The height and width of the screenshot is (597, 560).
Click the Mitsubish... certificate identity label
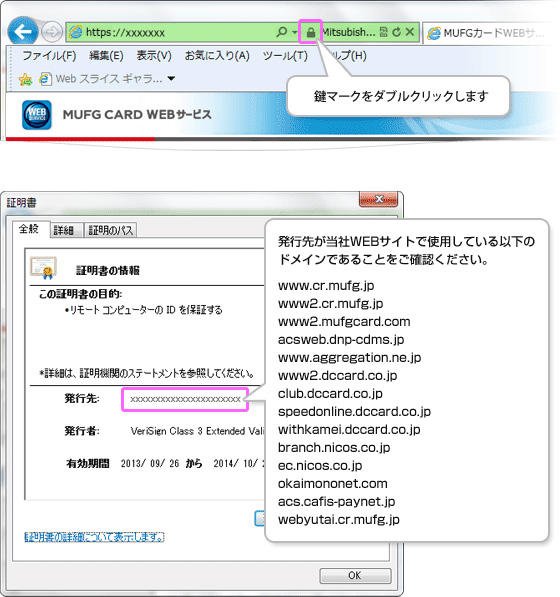(x=349, y=32)
